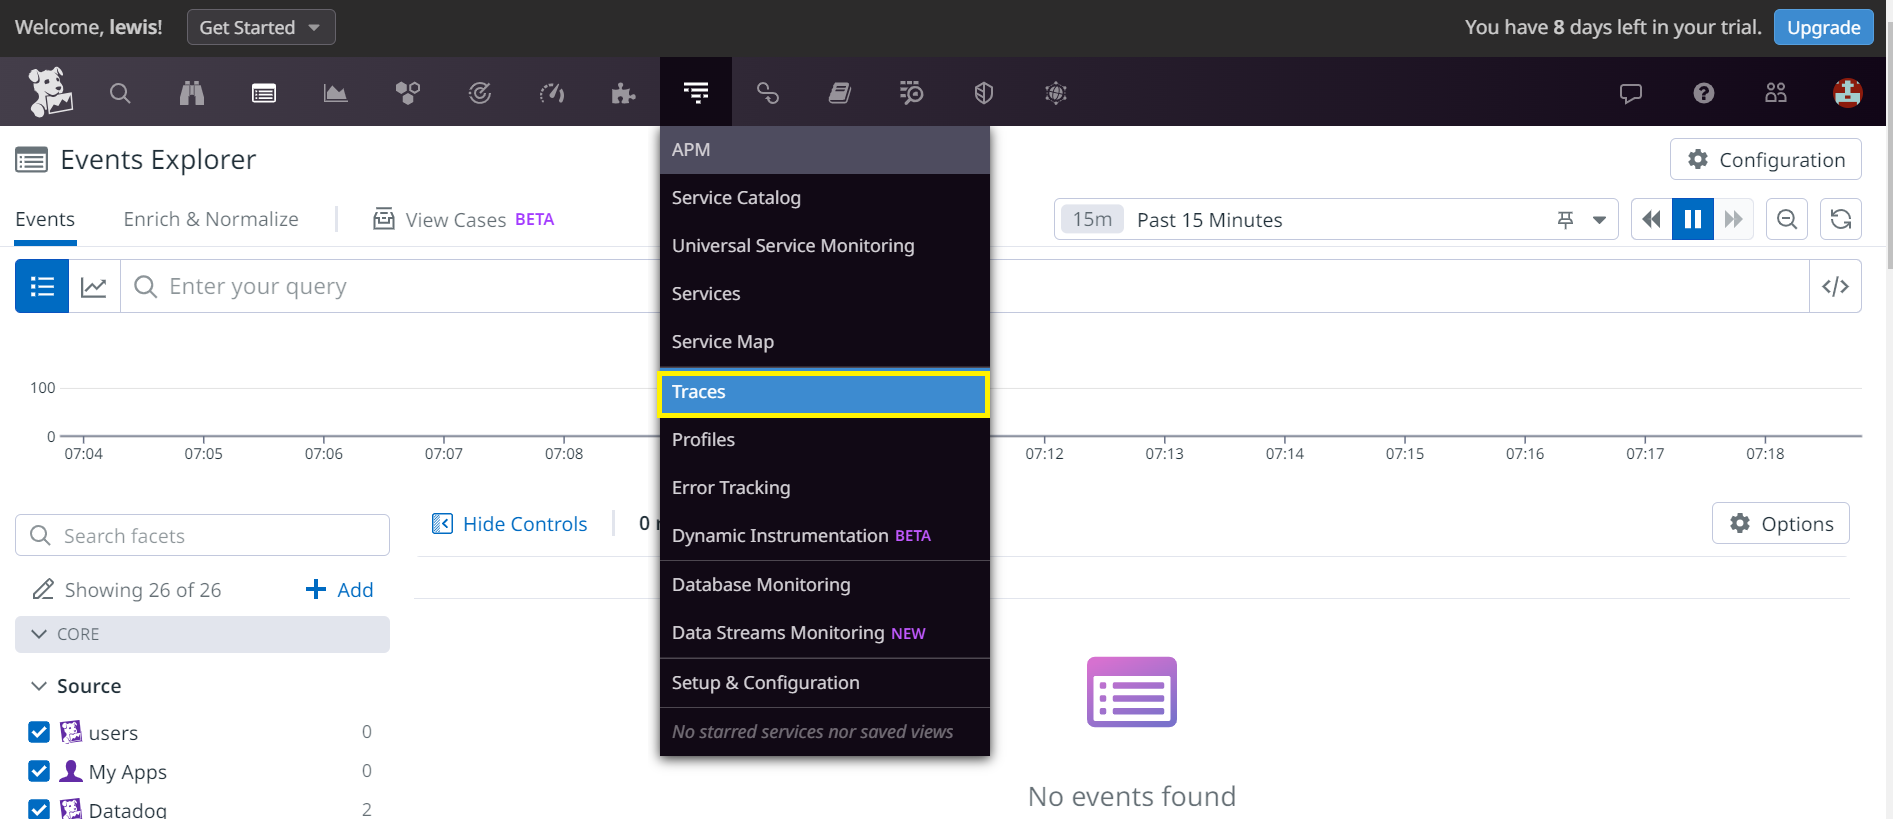Open the chat support bubble icon

(1631, 93)
